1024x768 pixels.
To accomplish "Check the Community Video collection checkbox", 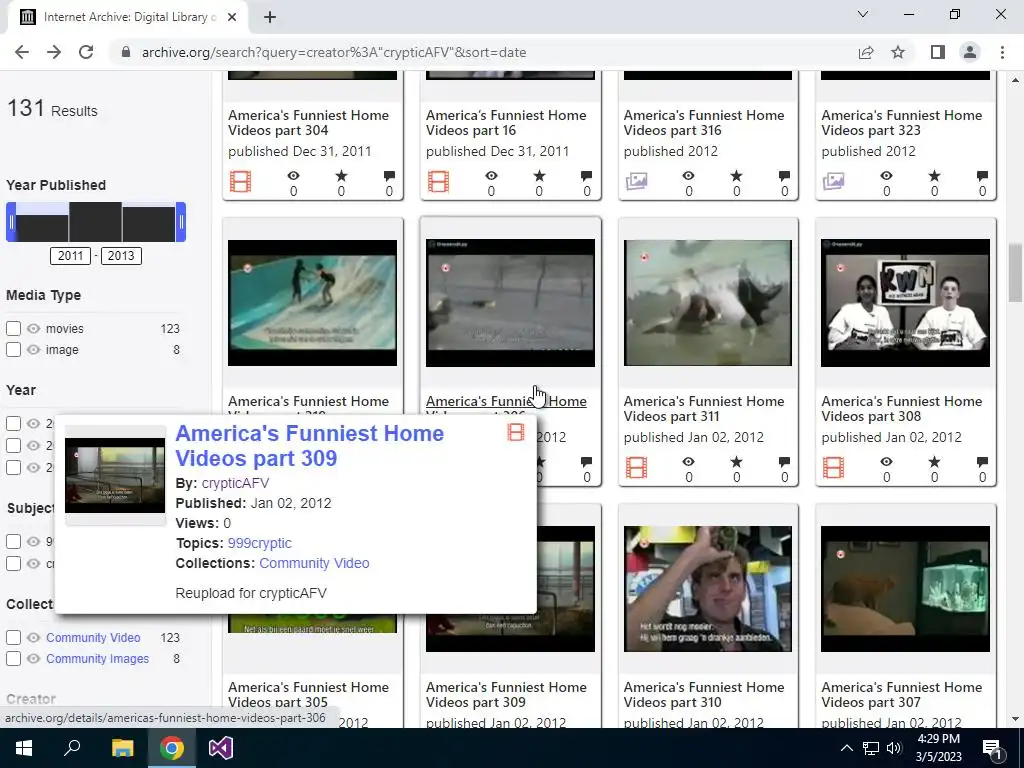I will click(14, 637).
